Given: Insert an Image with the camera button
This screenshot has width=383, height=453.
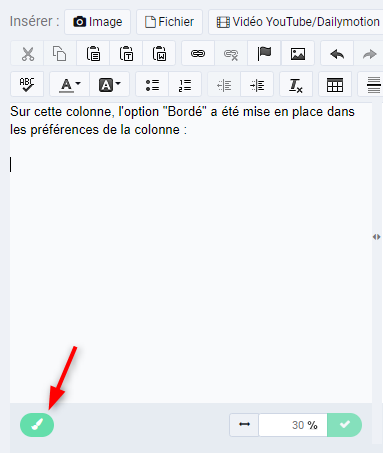Looking at the screenshot, I should point(97,22).
